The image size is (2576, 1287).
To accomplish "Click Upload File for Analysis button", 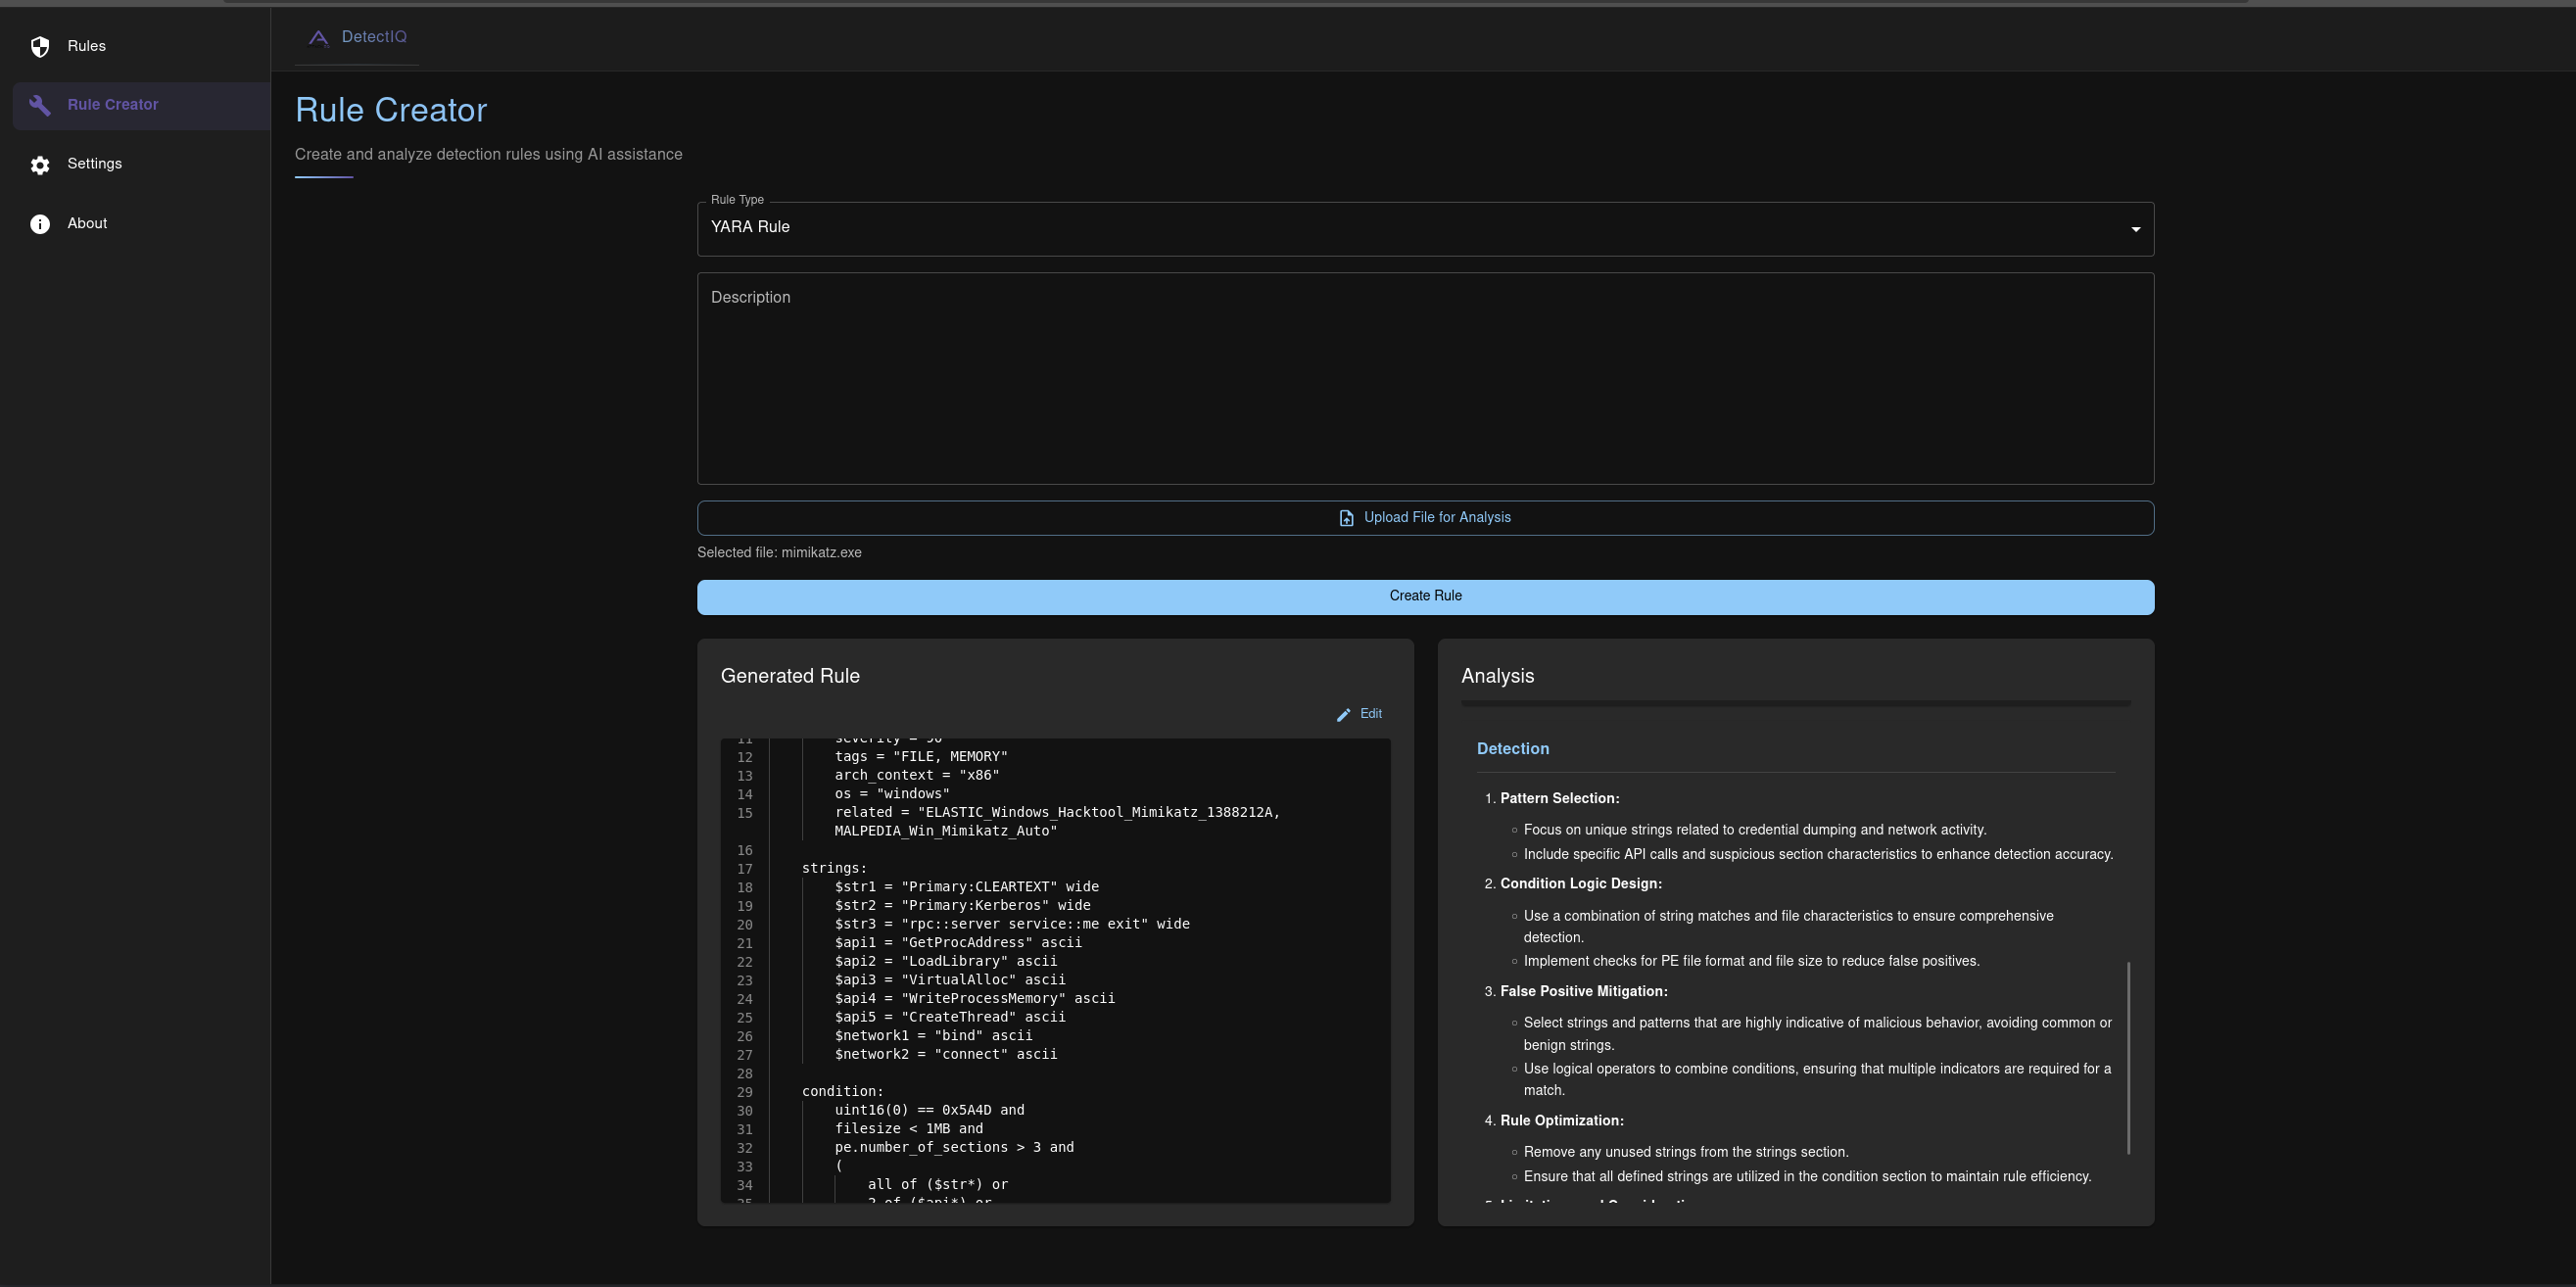I will point(1437,518).
